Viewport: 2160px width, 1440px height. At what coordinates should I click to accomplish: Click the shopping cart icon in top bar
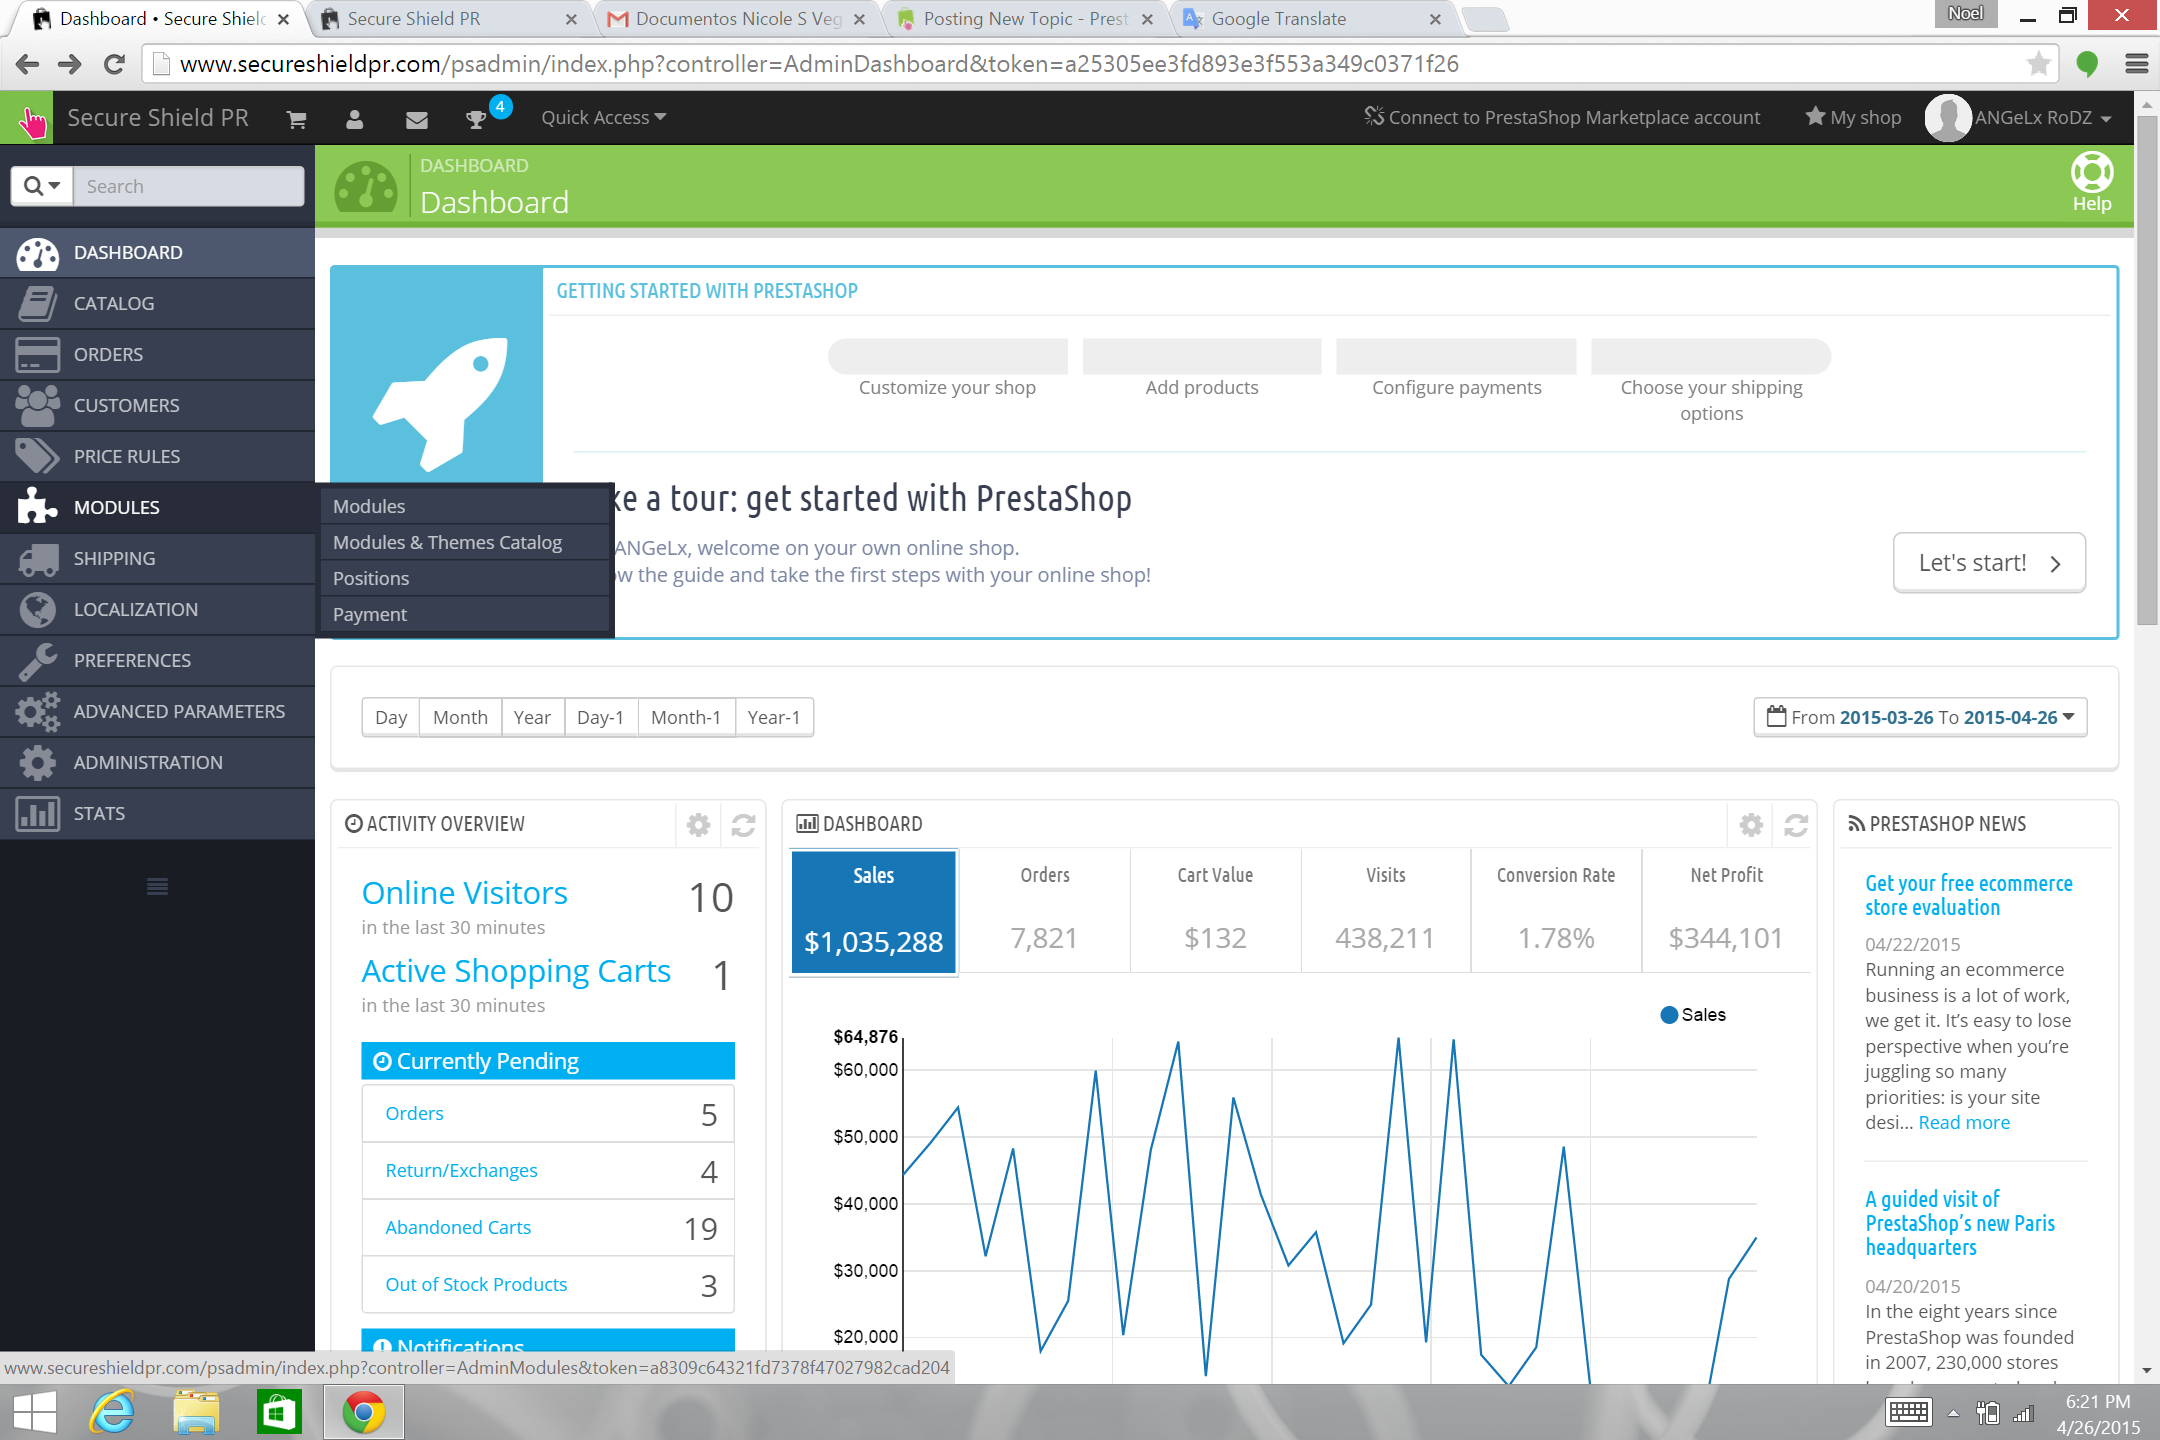pyautogui.click(x=296, y=119)
